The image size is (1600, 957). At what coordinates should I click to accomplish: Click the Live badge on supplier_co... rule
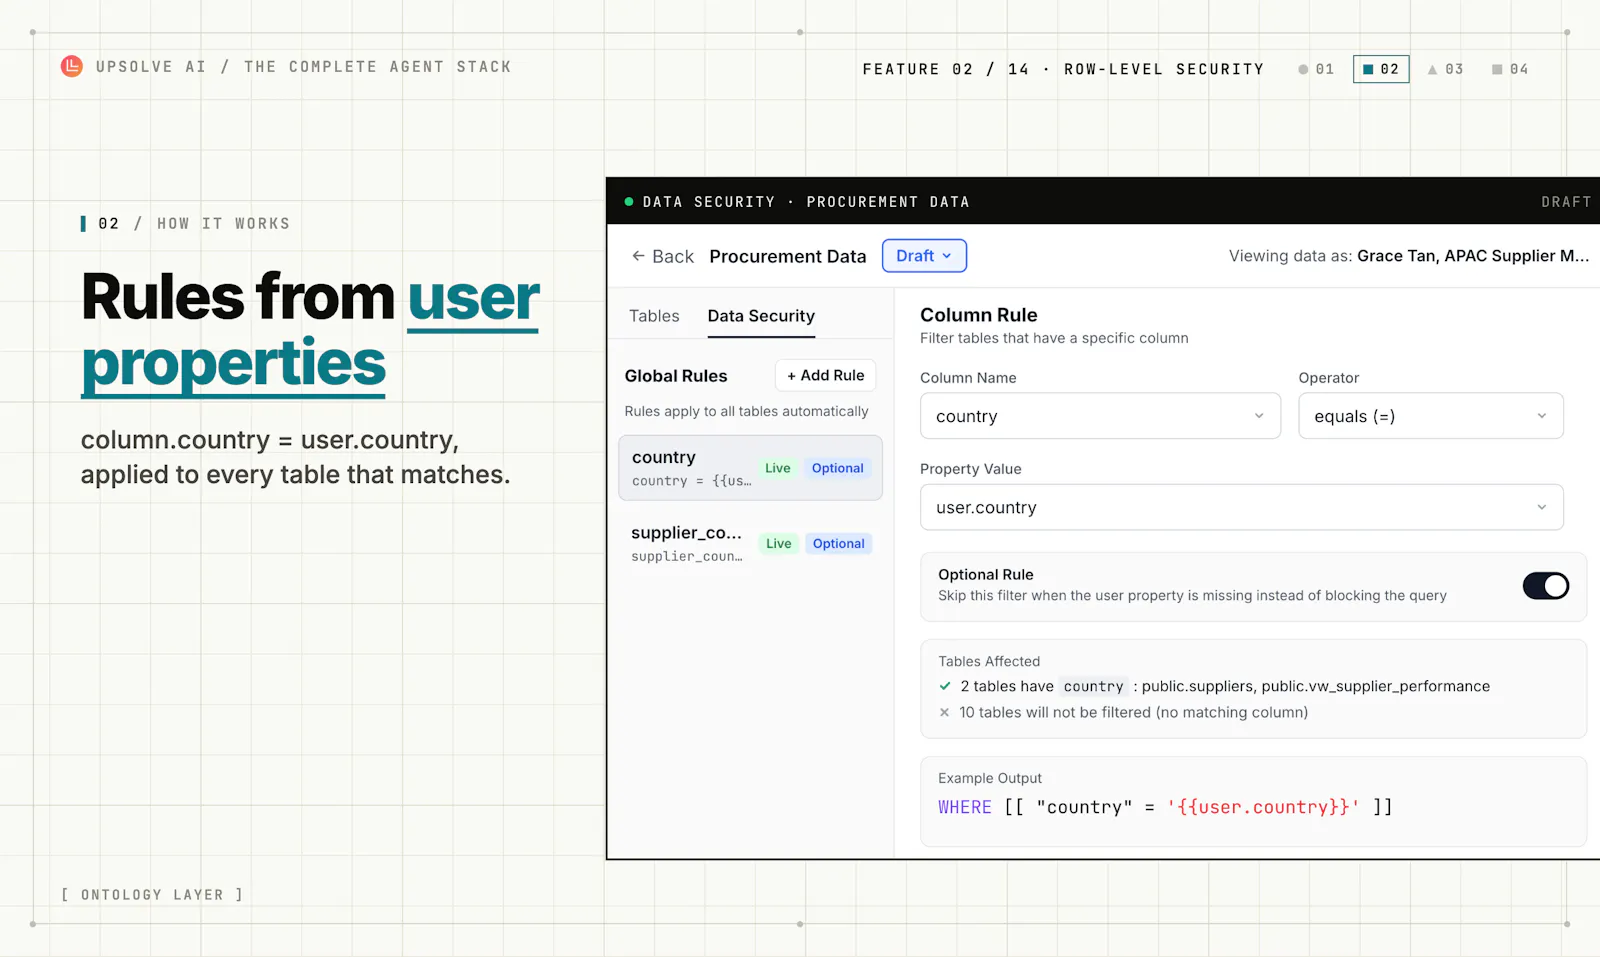[779, 544]
